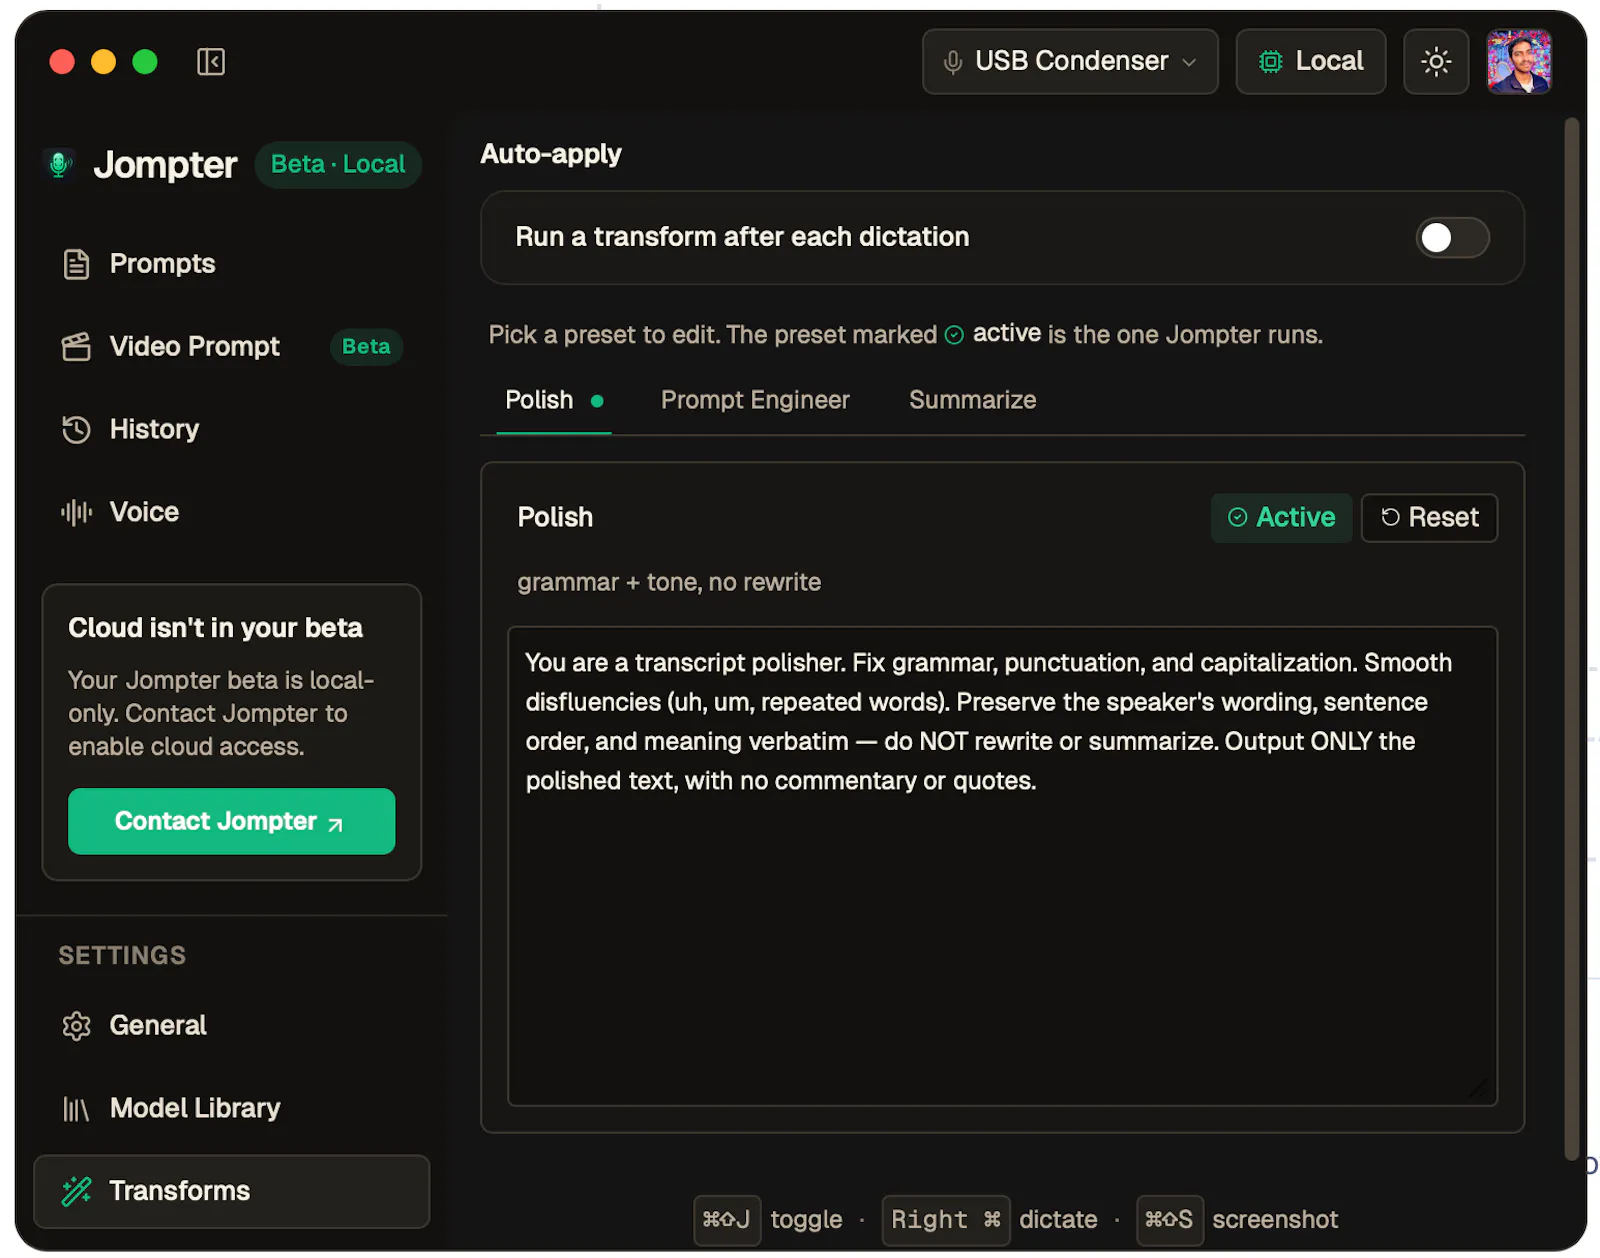Click the General settings gear icon
Viewport: 1600px width, 1258px height.
click(76, 1026)
